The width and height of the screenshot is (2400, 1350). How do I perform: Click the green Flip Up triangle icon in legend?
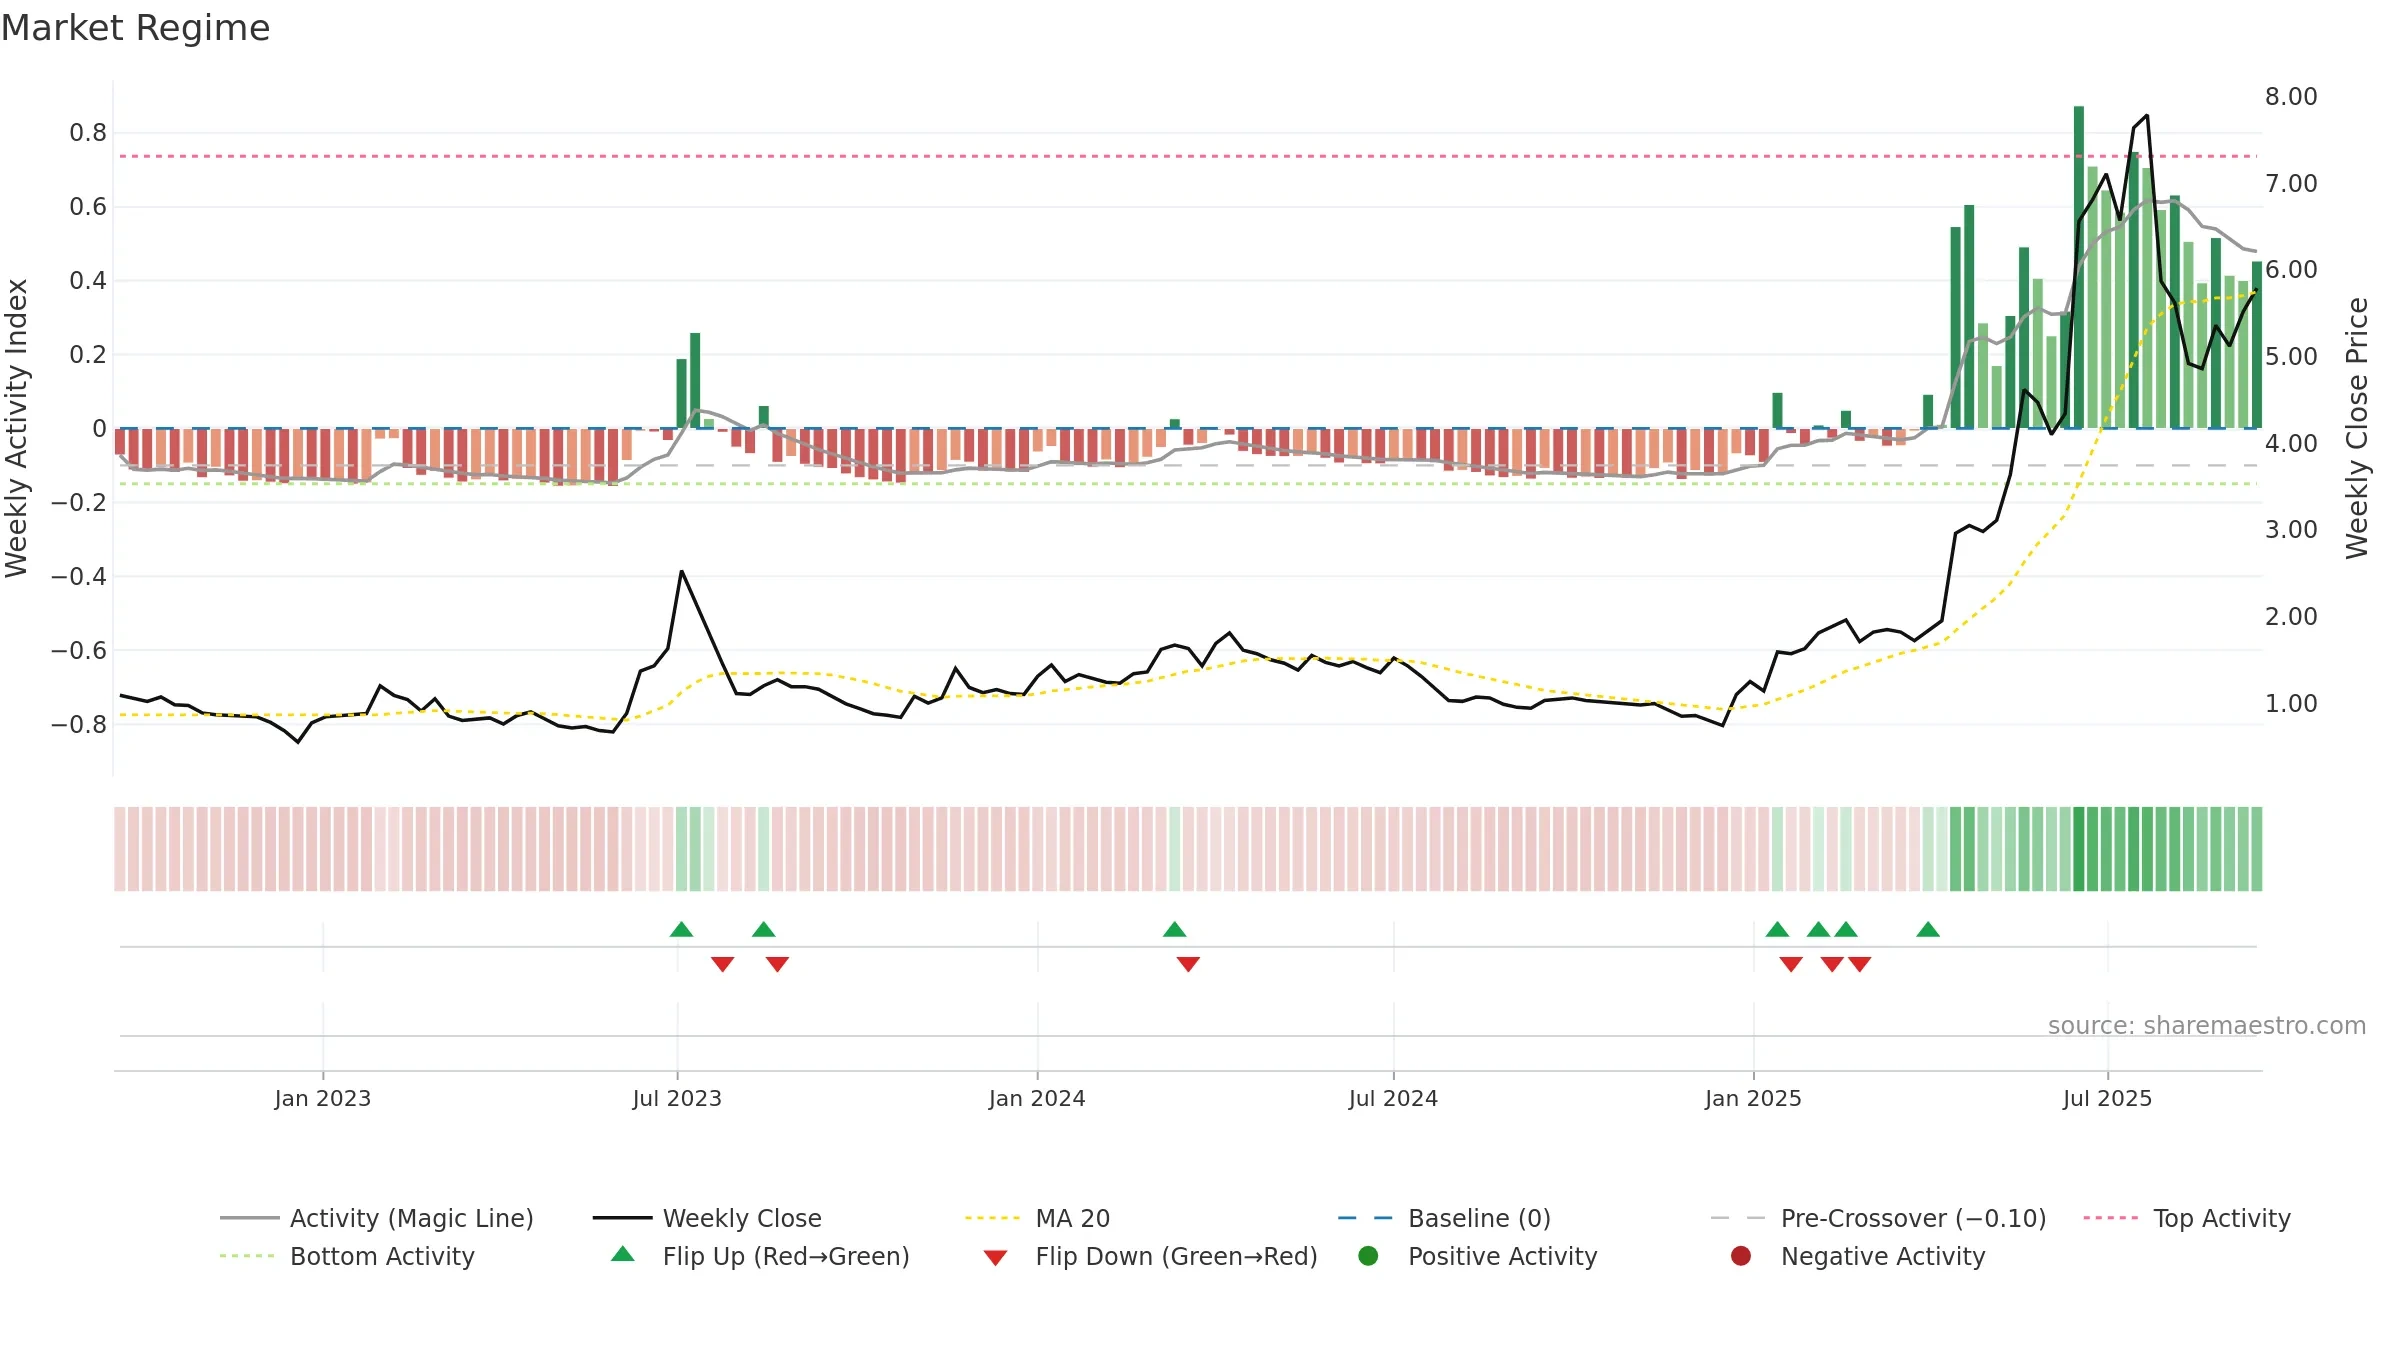point(623,1254)
